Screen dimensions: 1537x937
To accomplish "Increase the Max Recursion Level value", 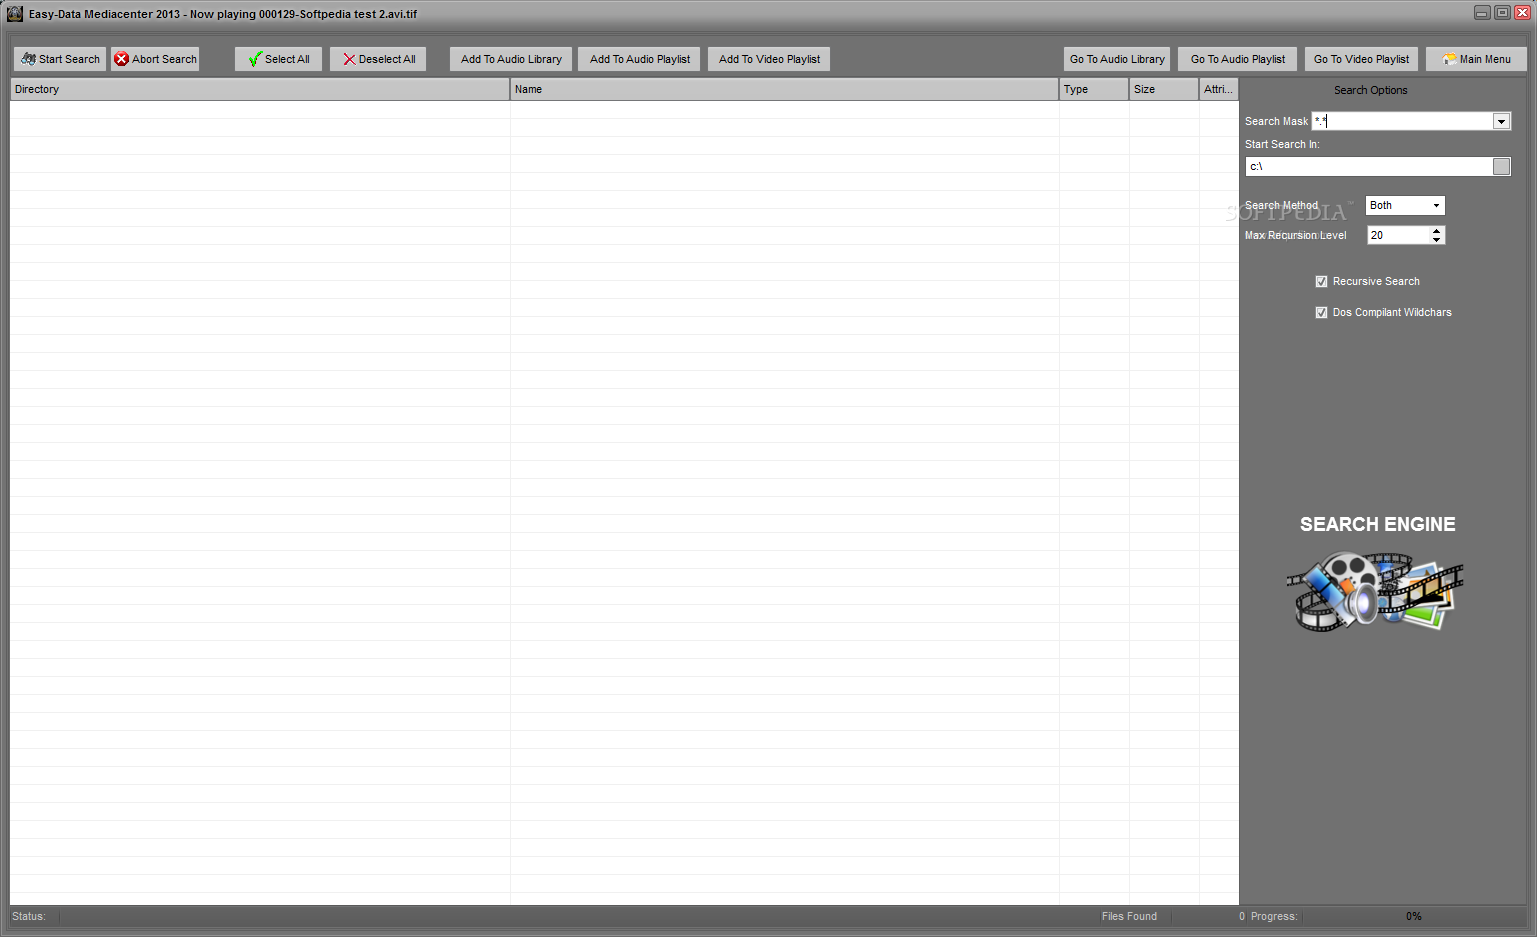I will [1437, 231].
